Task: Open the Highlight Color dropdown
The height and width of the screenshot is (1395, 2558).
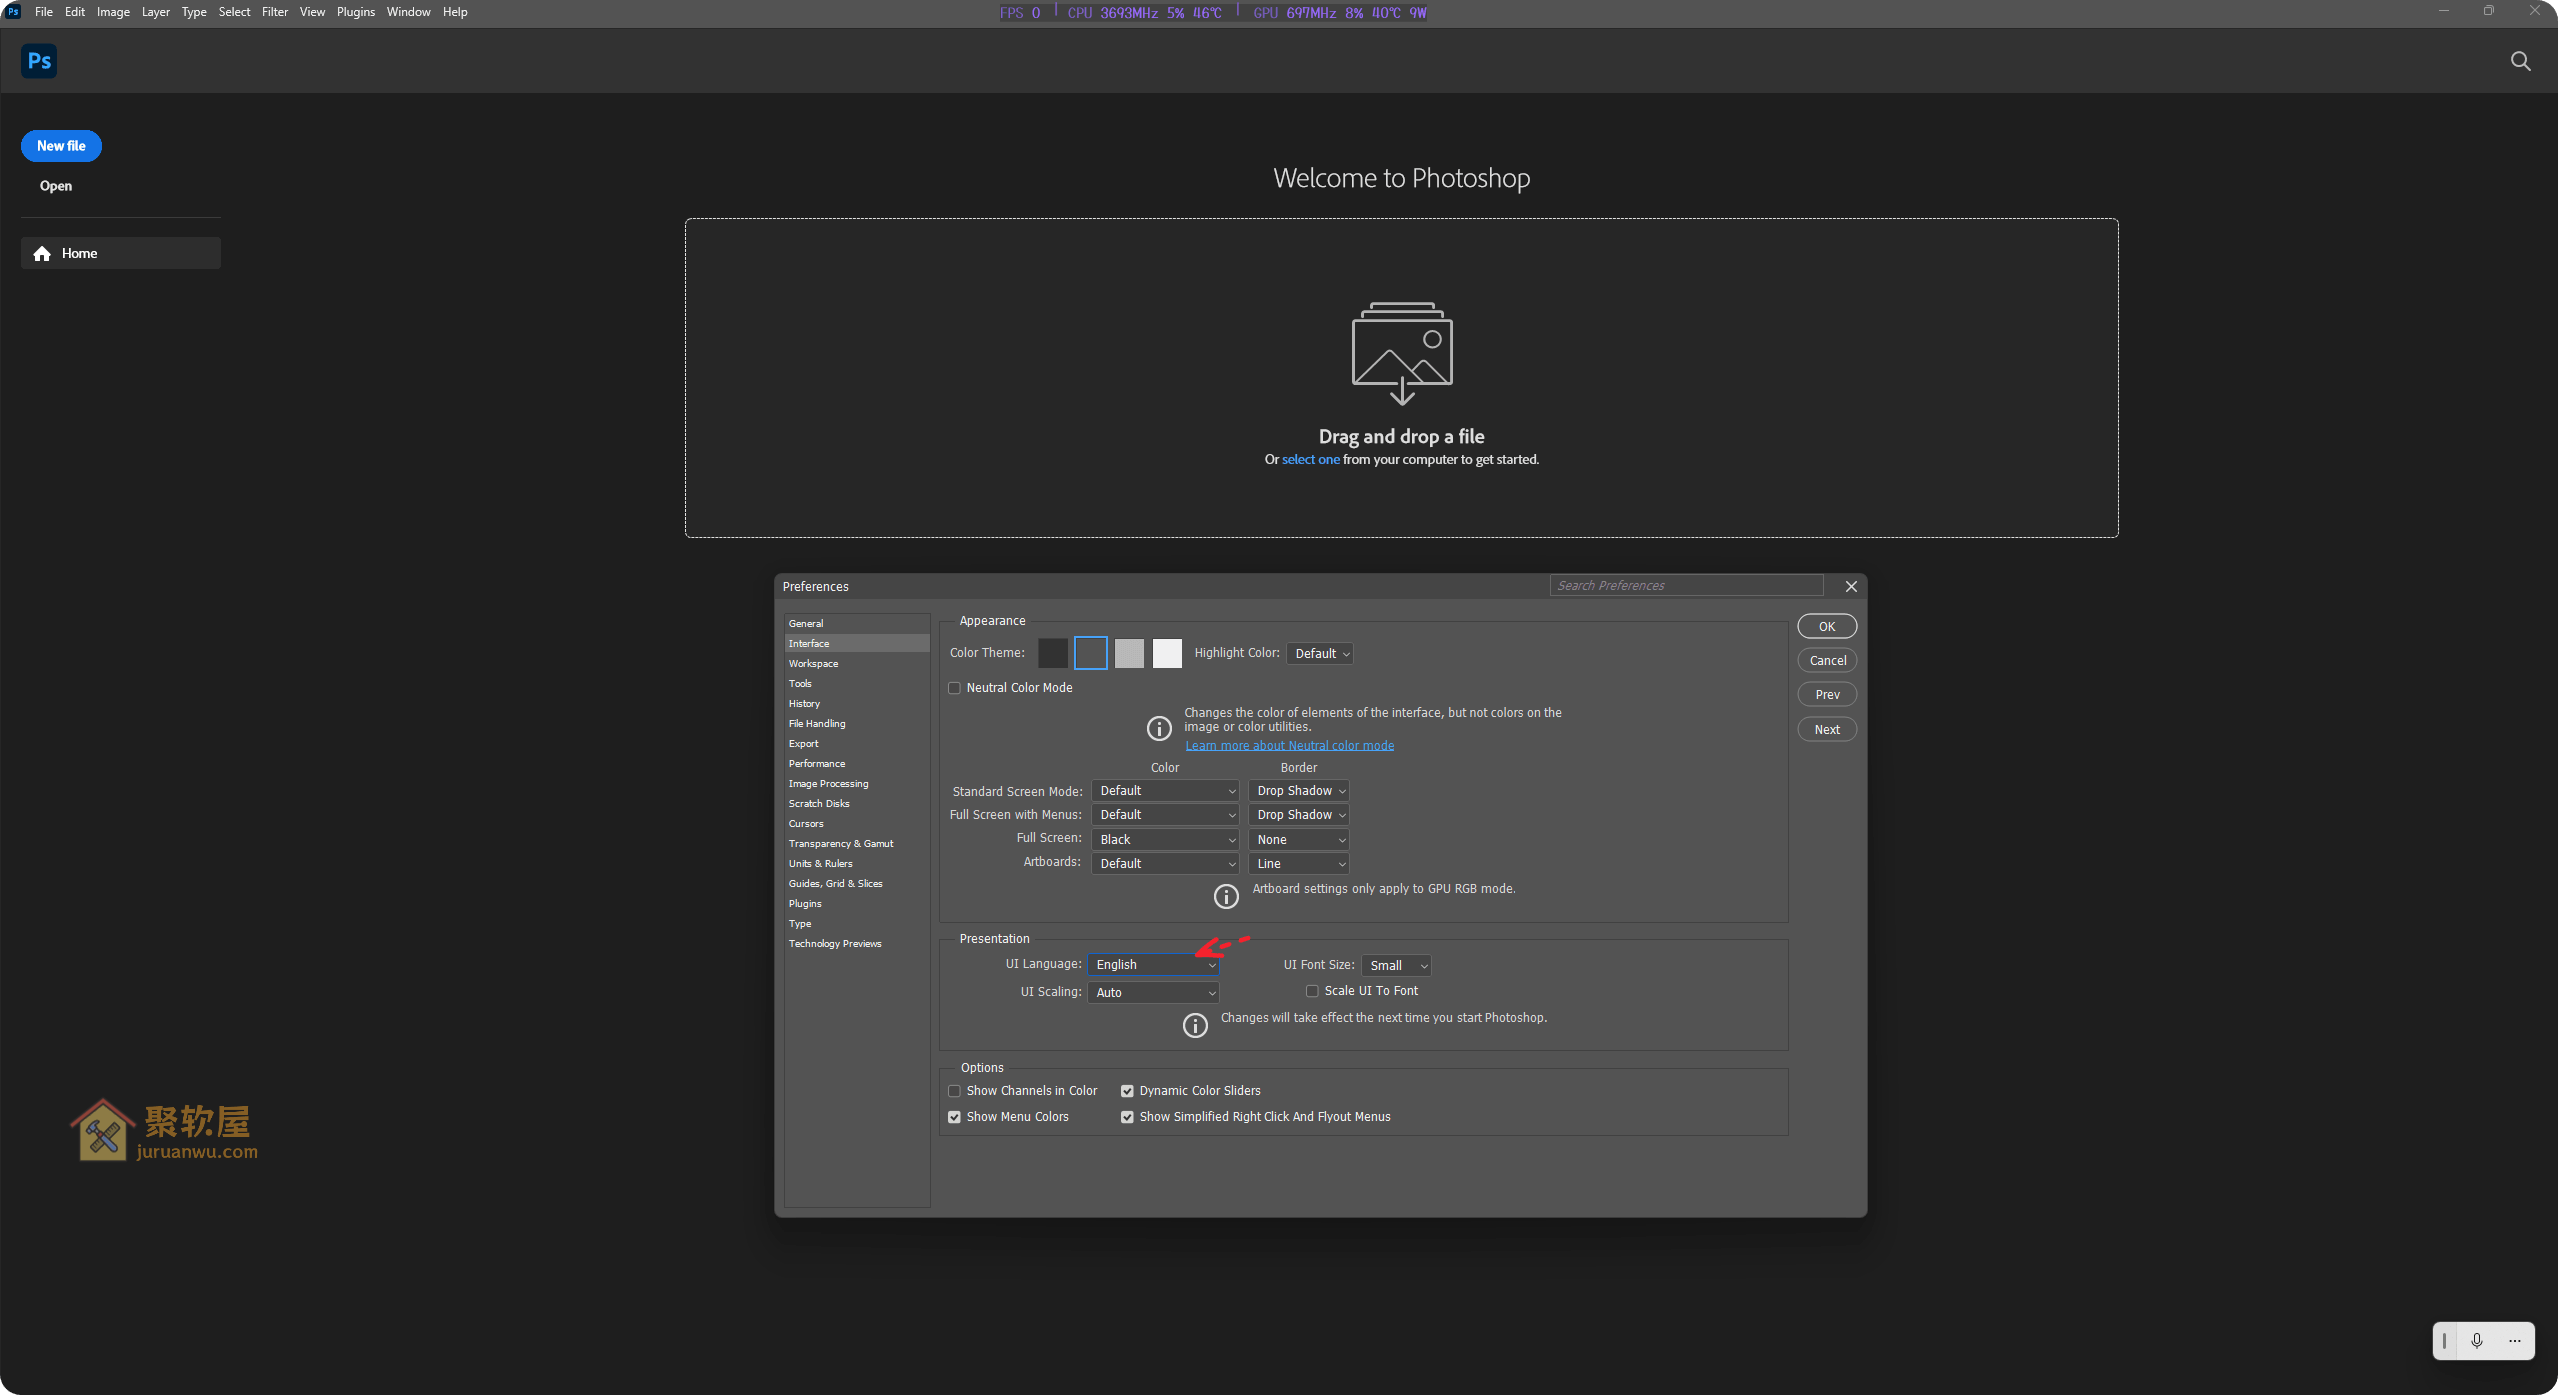Action: tap(1320, 653)
